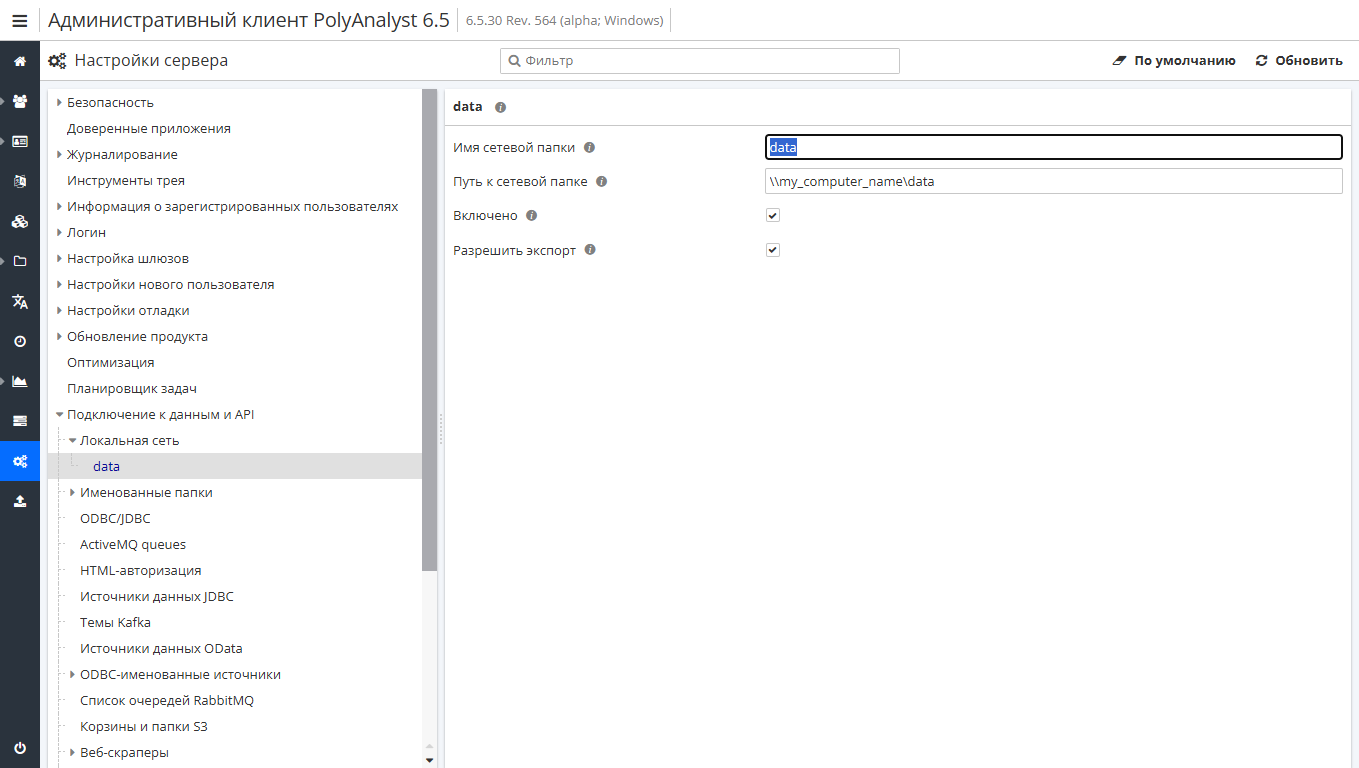This screenshot has width=1359, height=768.
Task: Open the stacked cubes sidebar icon
Action: pos(20,221)
